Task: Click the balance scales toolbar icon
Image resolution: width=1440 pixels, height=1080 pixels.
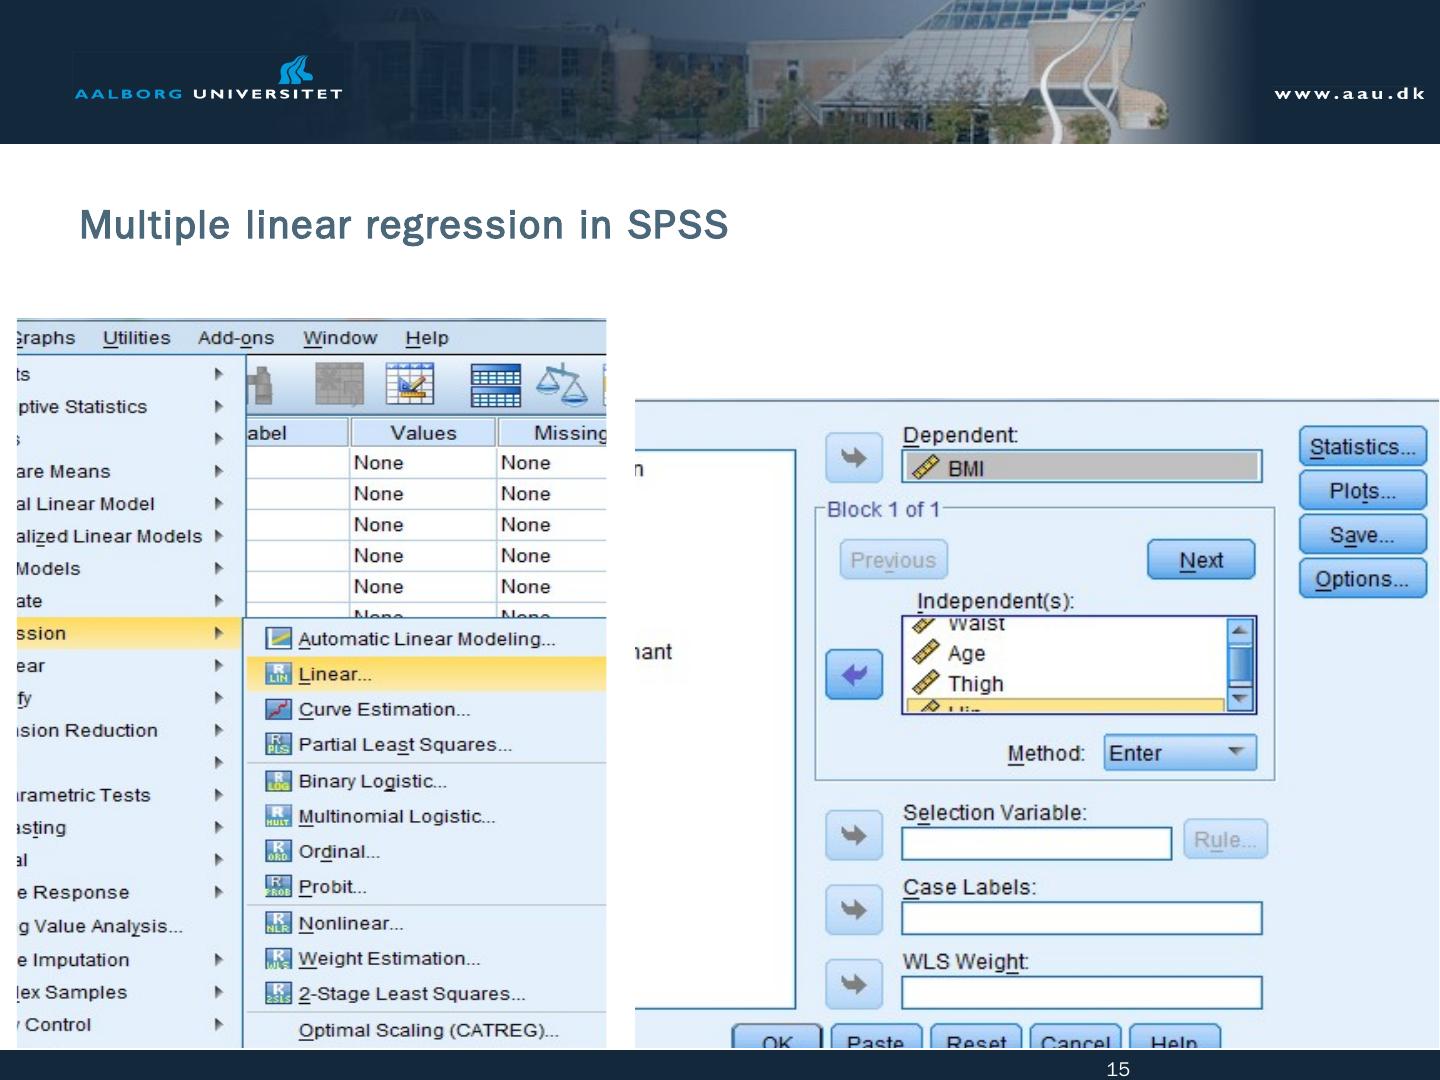Action: 562,385
